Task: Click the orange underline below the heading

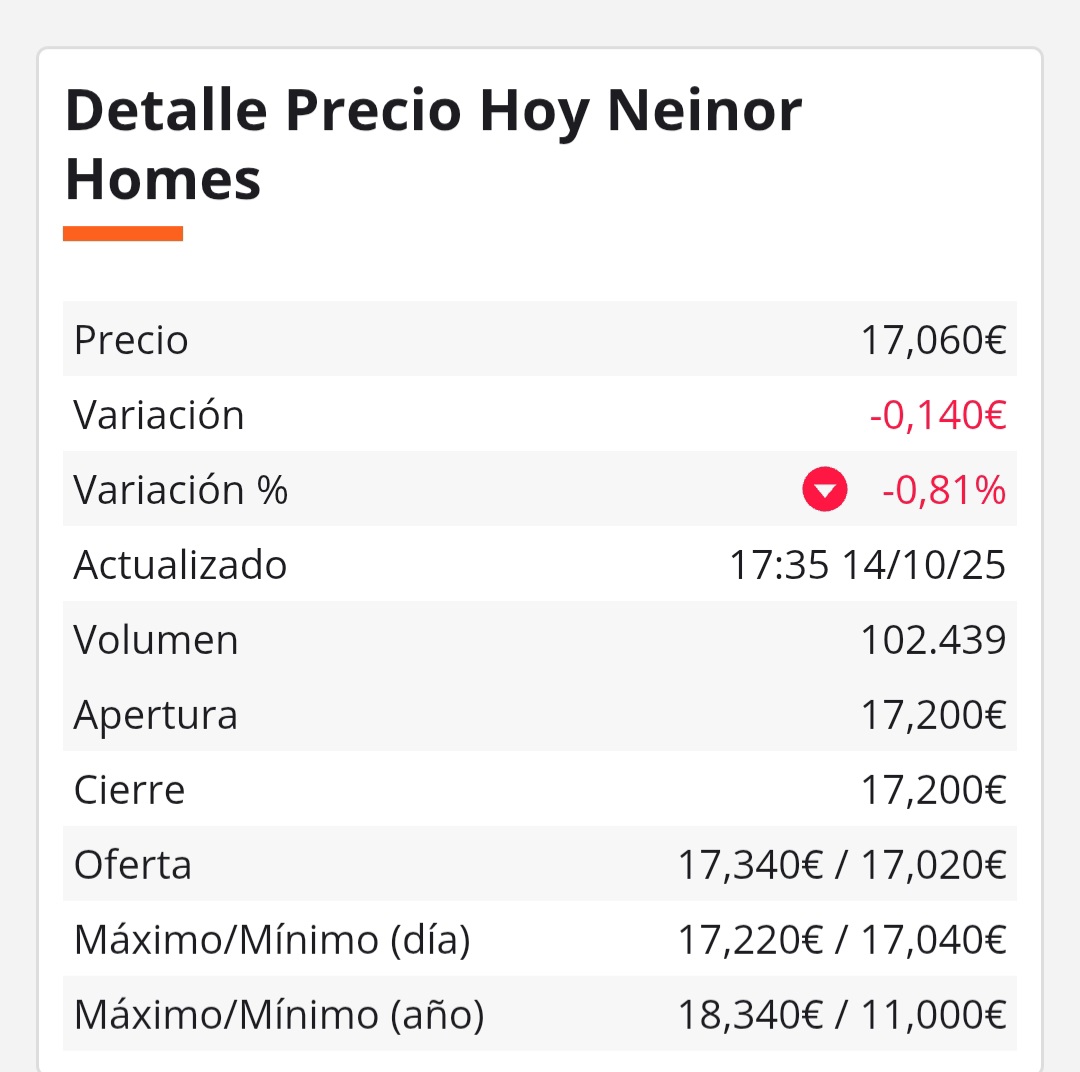Action: 123,234
